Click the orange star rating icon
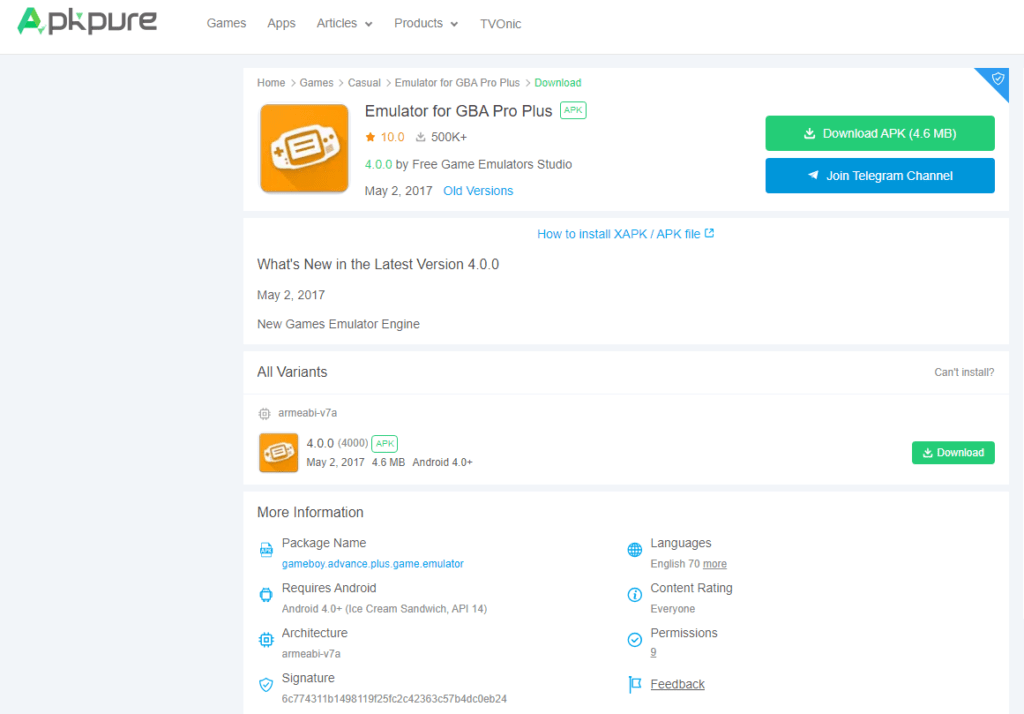 (x=370, y=137)
